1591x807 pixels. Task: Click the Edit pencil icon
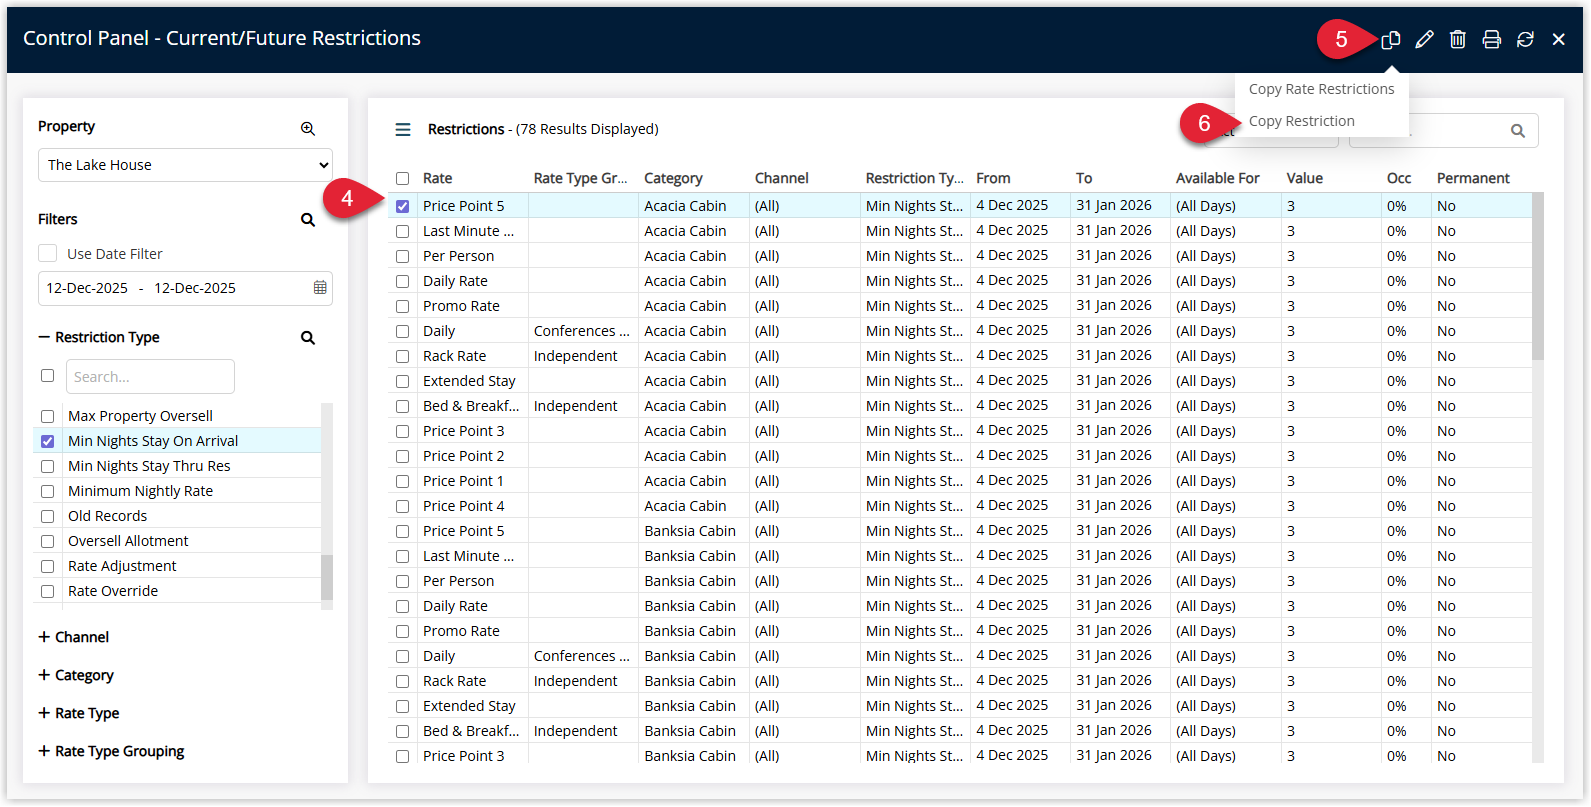point(1425,39)
